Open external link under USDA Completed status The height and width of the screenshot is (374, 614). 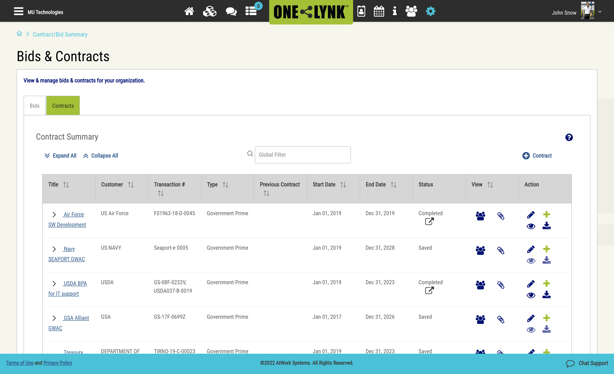click(429, 291)
